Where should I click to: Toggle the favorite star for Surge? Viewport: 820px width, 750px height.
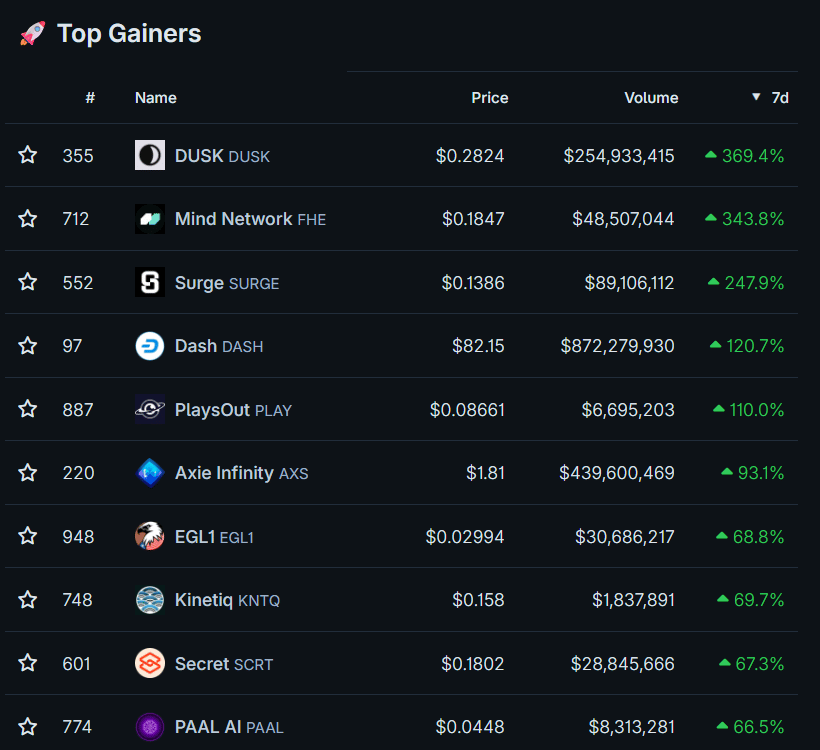point(28,282)
